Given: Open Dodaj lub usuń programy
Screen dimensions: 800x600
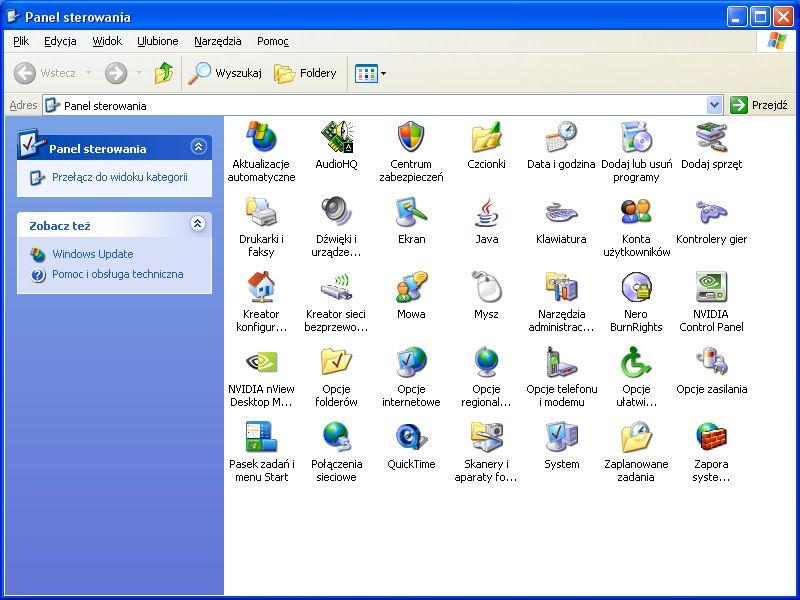Looking at the screenshot, I should [636, 151].
